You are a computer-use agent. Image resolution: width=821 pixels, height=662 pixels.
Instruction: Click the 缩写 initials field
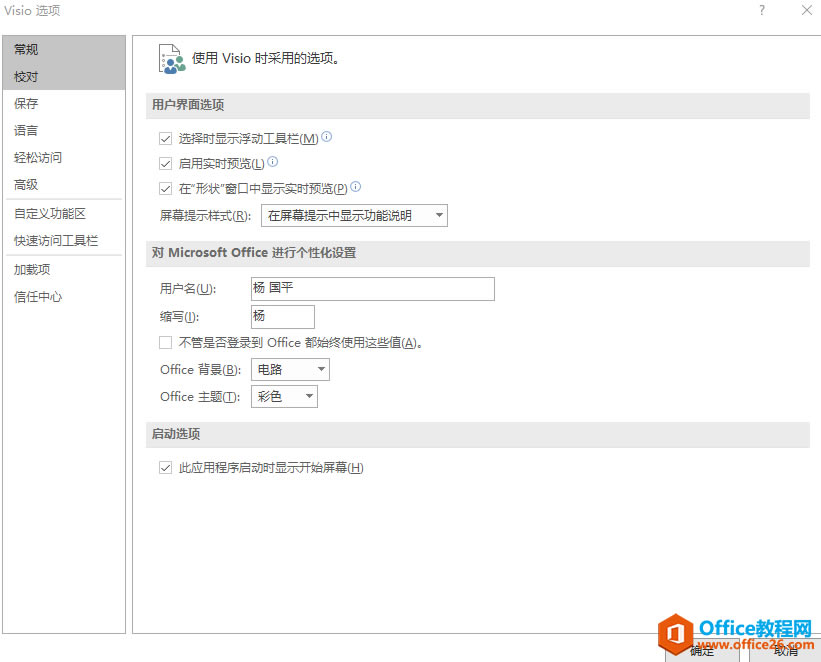283,317
